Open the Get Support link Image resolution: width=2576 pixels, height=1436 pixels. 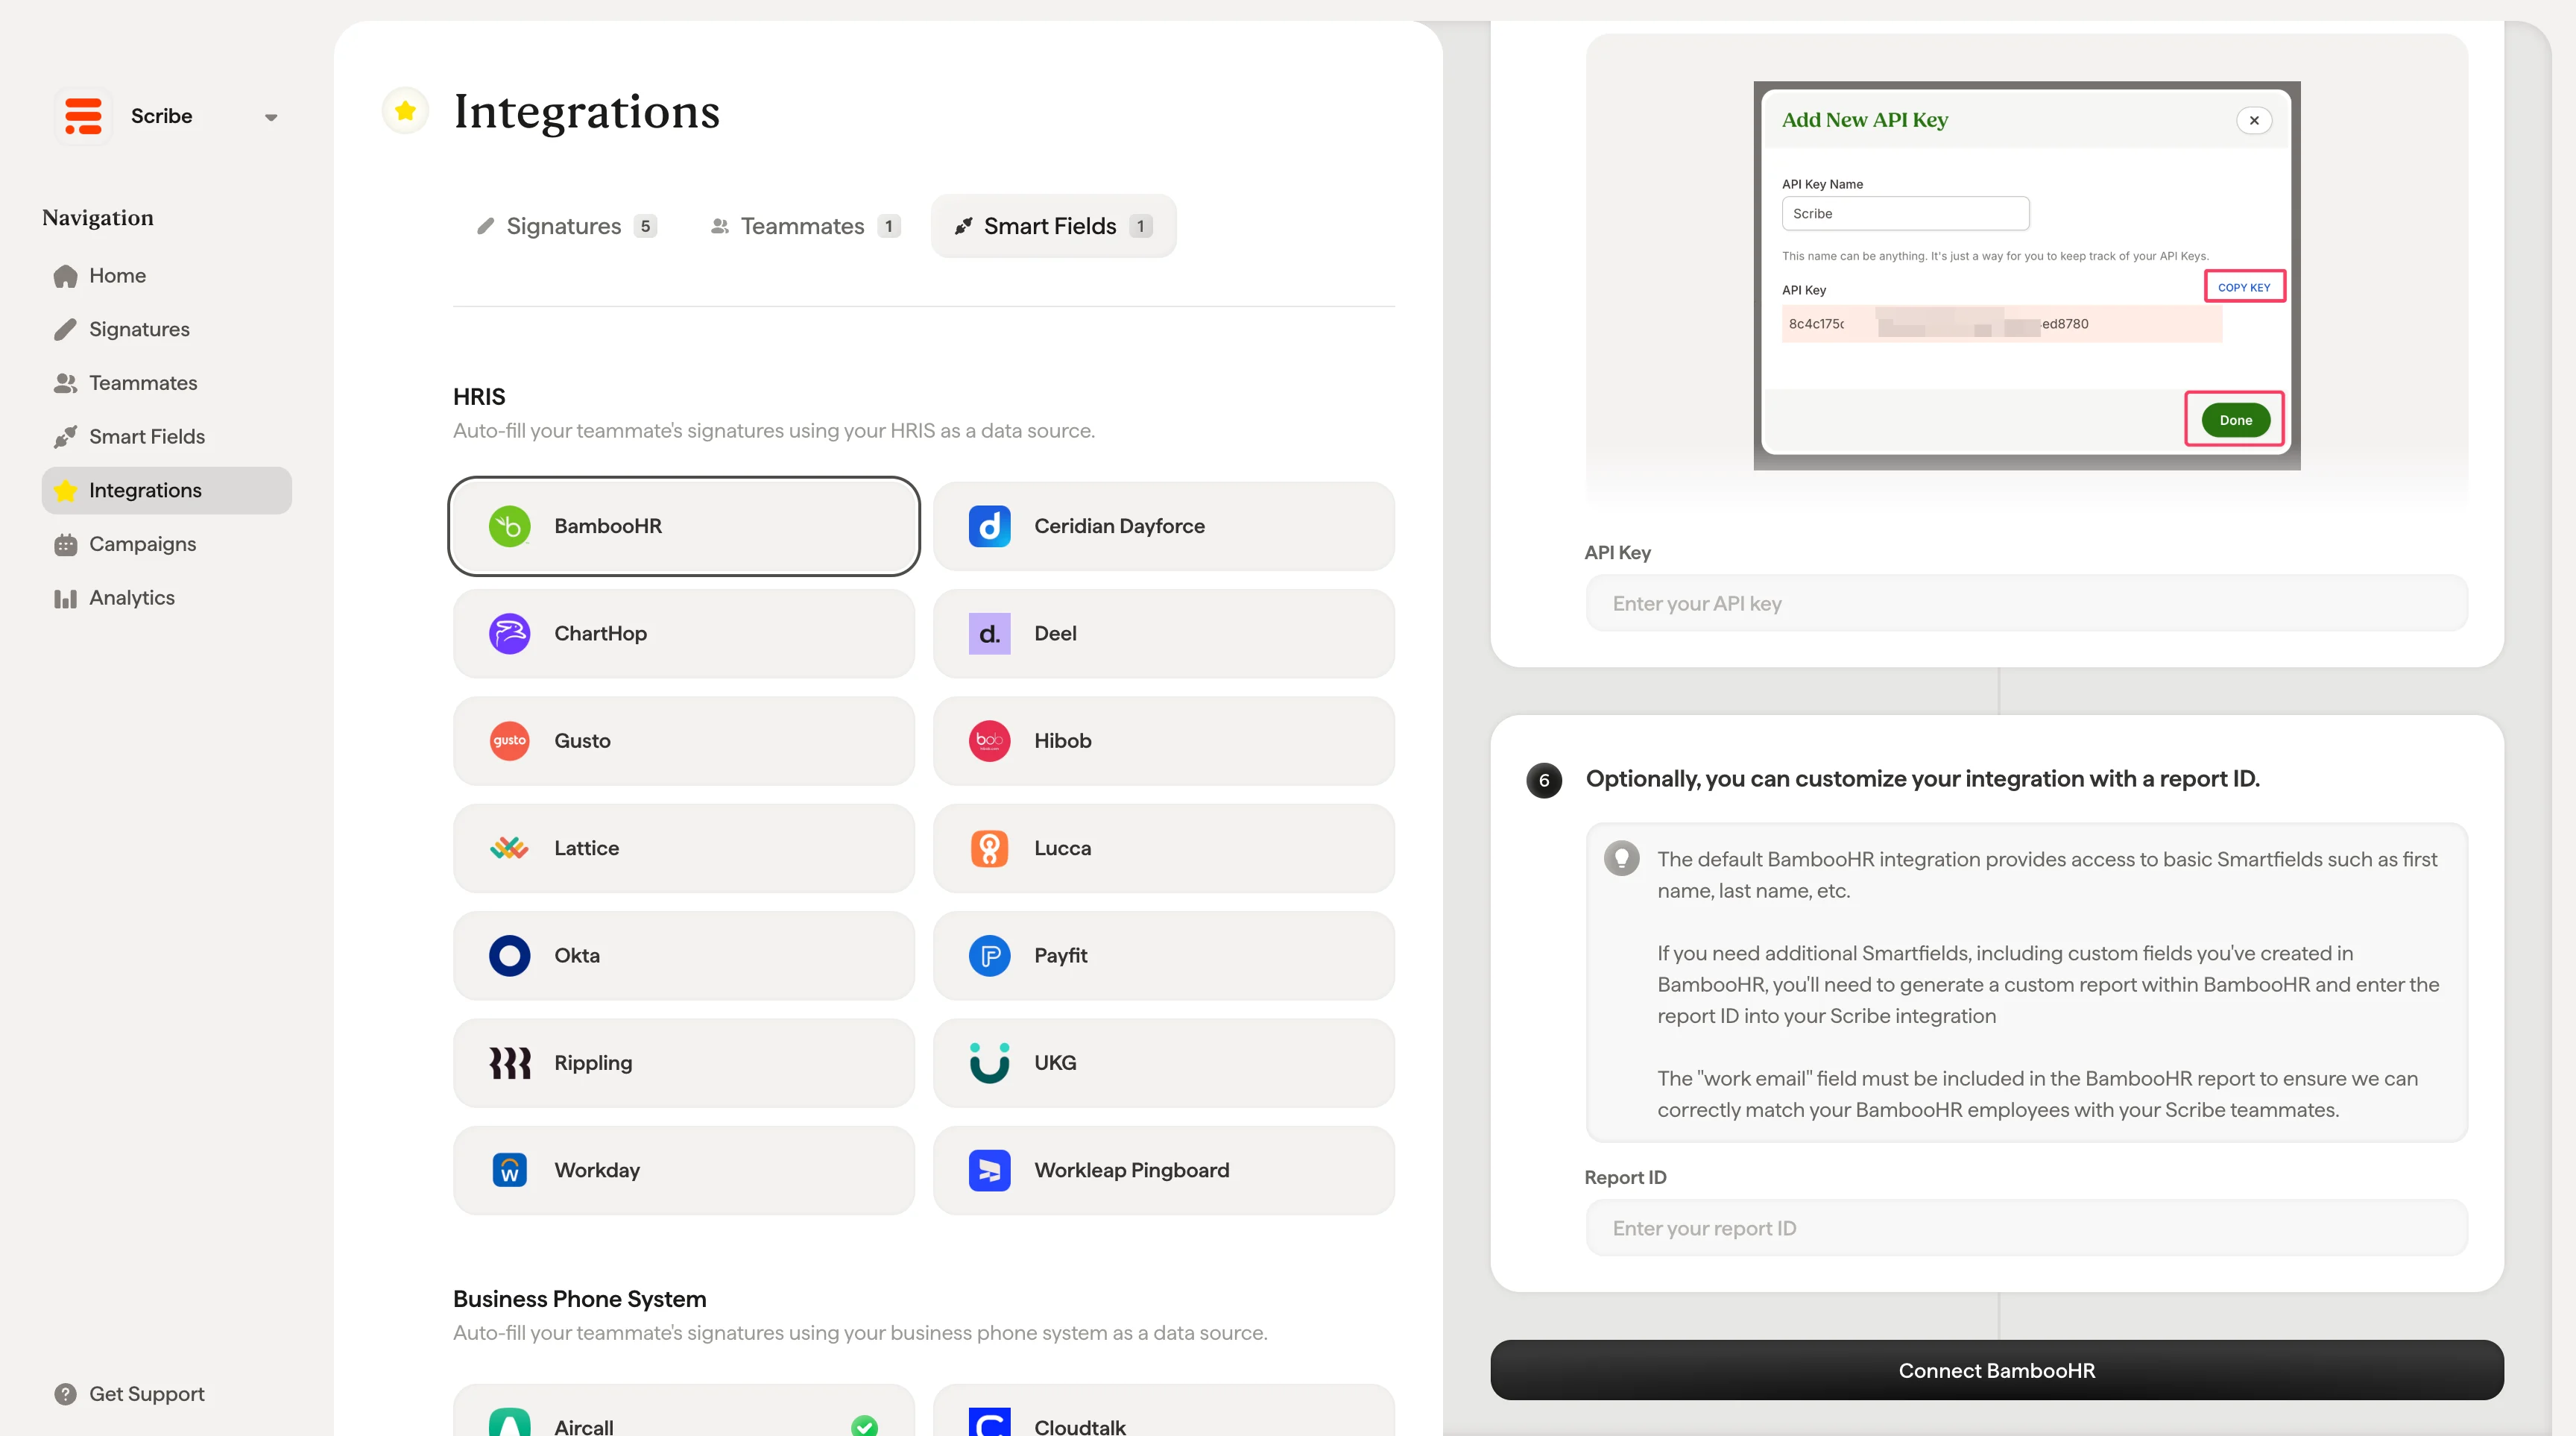click(146, 1394)
